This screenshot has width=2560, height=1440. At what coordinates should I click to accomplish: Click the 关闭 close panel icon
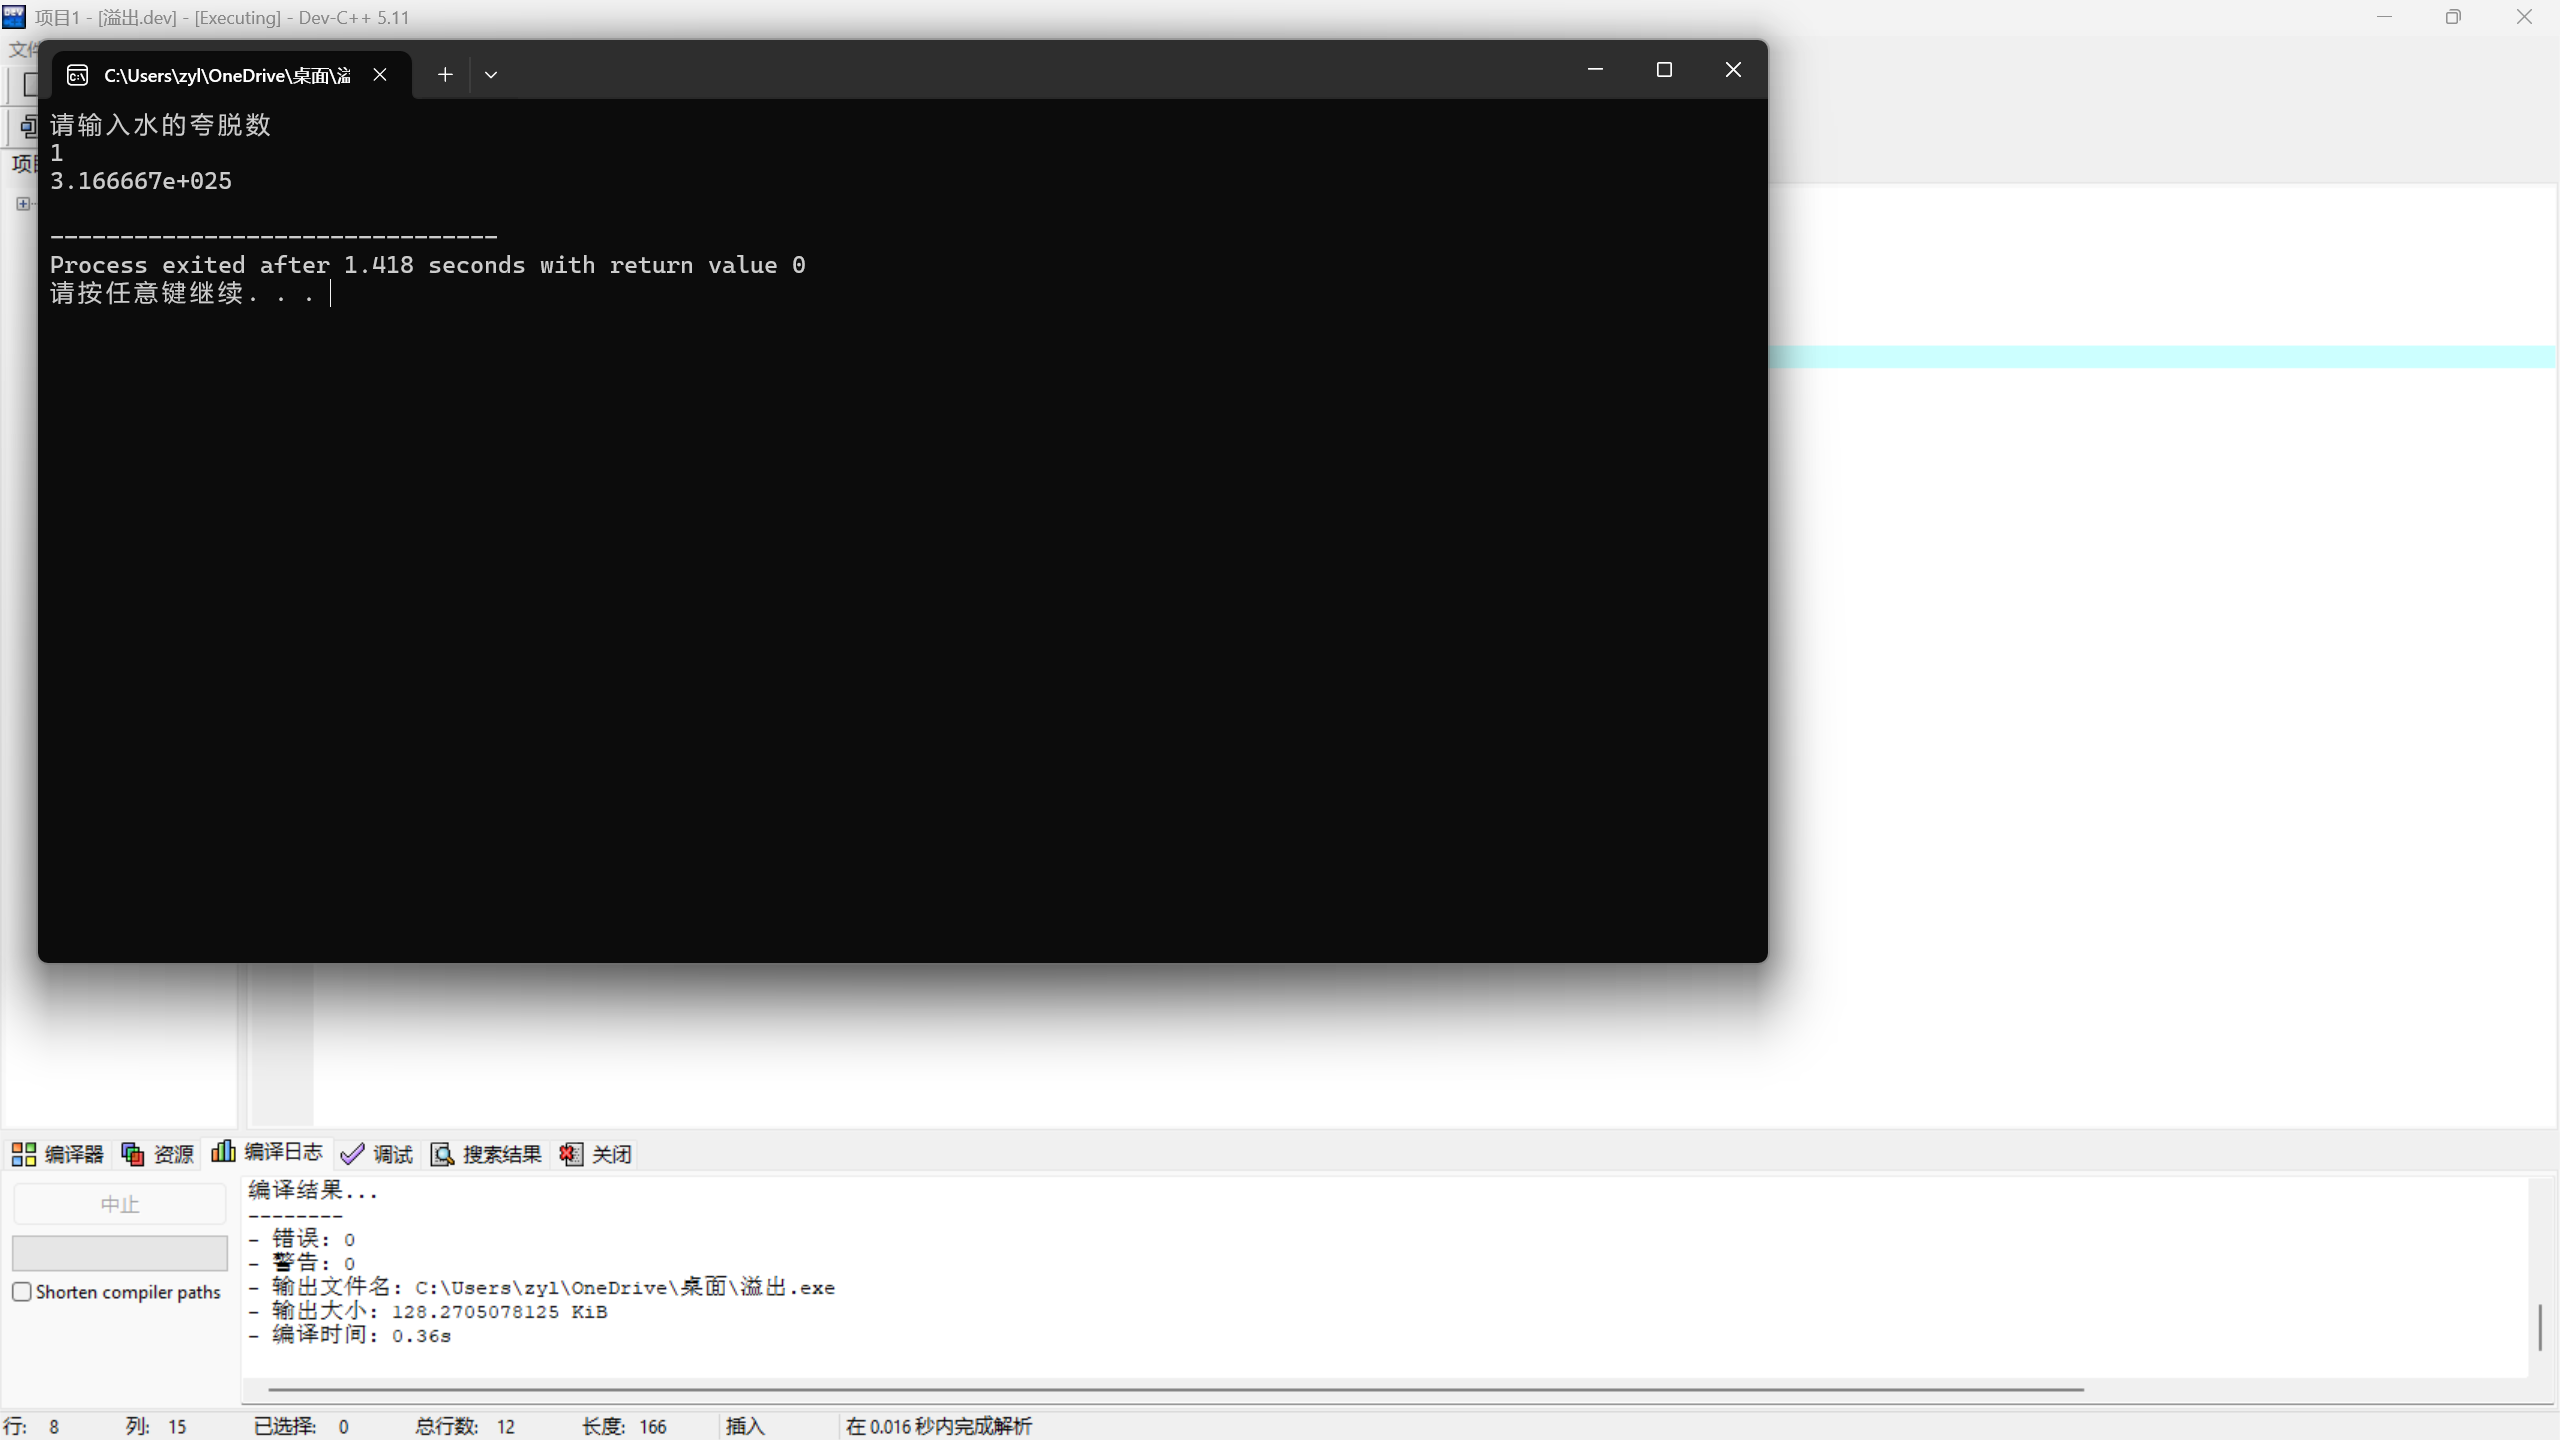pyautogui.click(x=571, y=1154)
